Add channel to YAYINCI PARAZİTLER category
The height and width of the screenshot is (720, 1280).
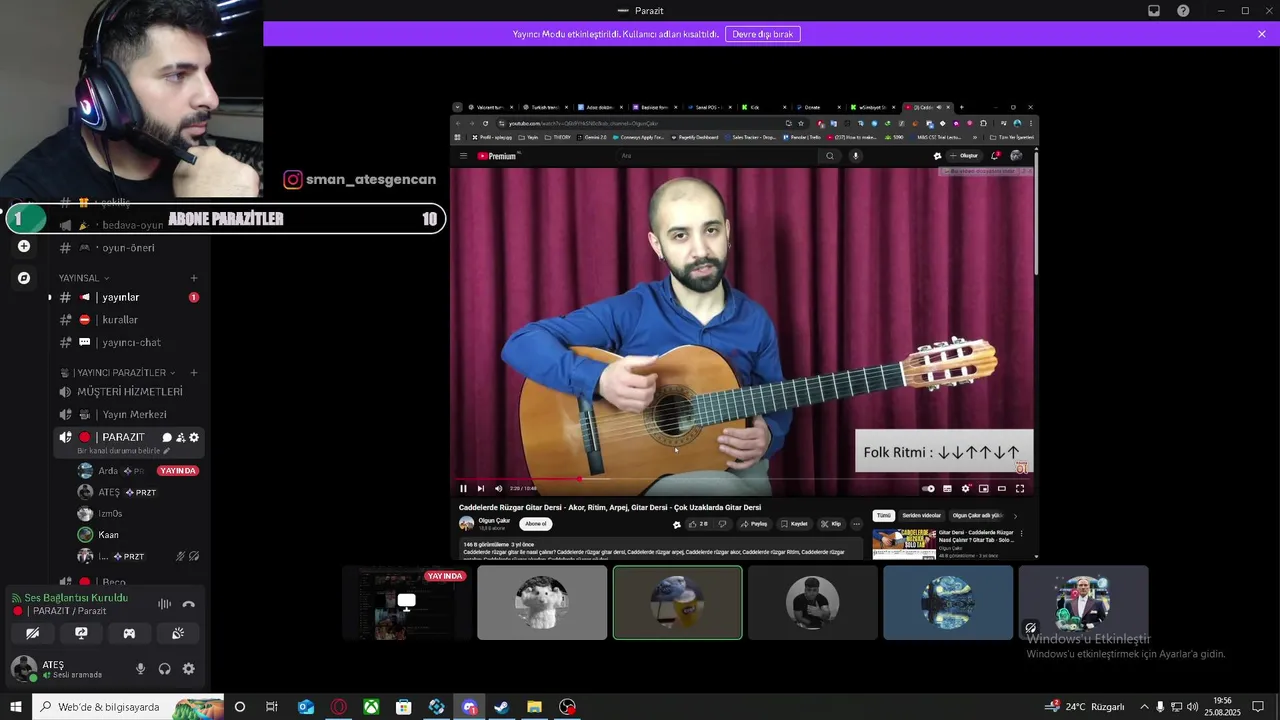click(x=194, y=373)
